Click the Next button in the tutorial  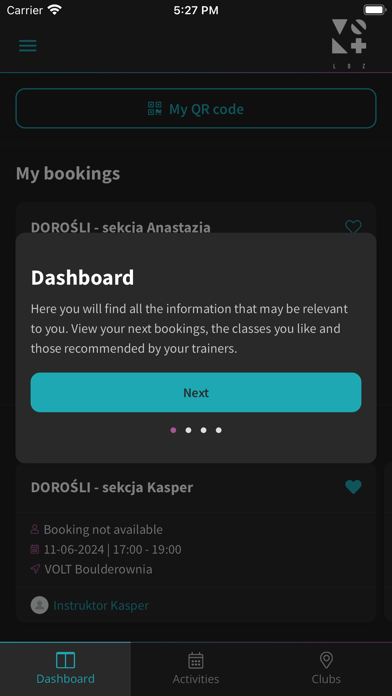pyautogui.click(x=196, y=392)
